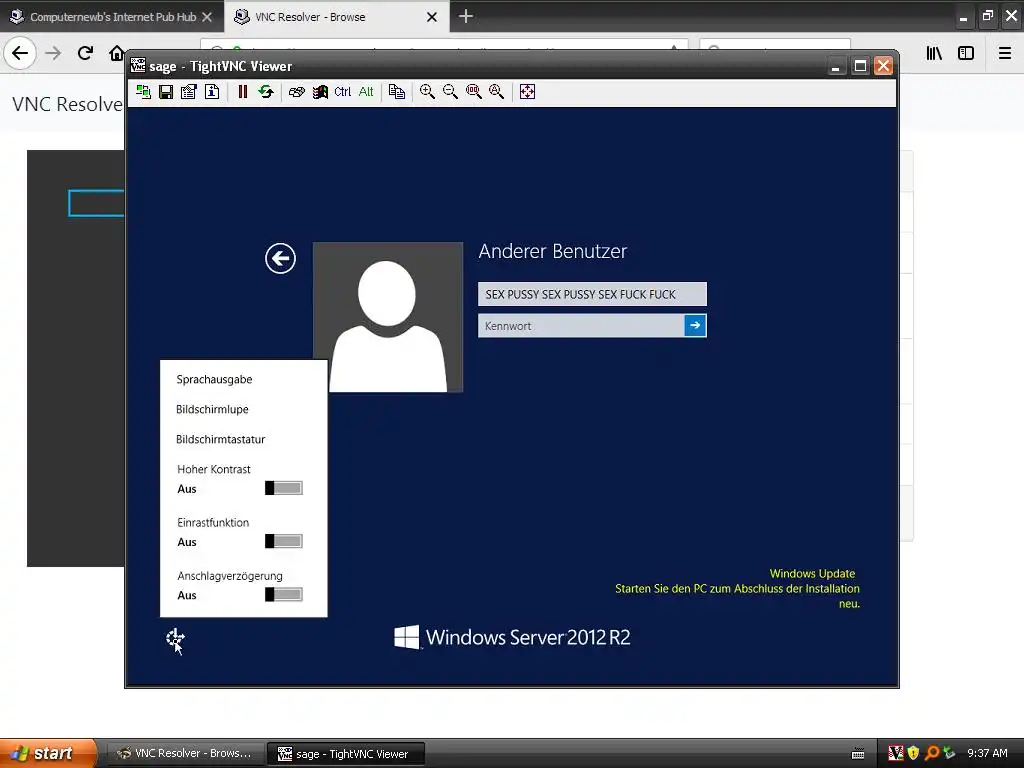Toggle the Ctrl key in the viewer toolbar

tap(342, 92)
